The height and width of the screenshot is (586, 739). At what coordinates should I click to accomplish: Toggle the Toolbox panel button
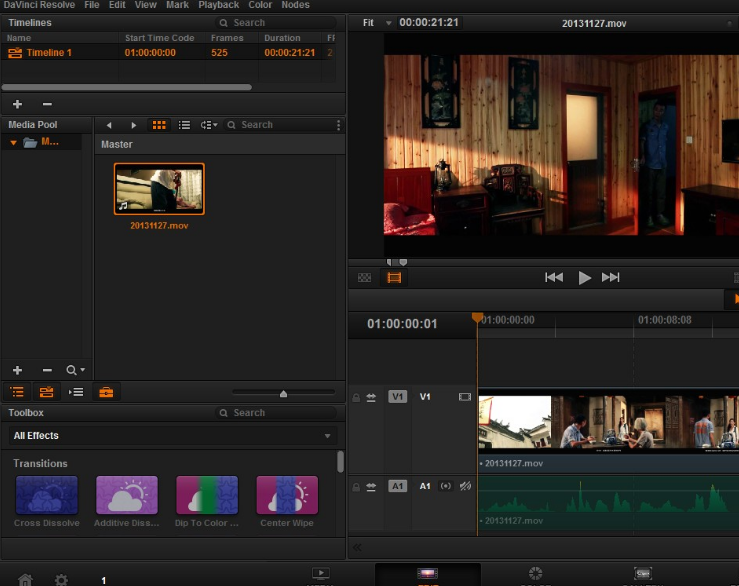106,392
